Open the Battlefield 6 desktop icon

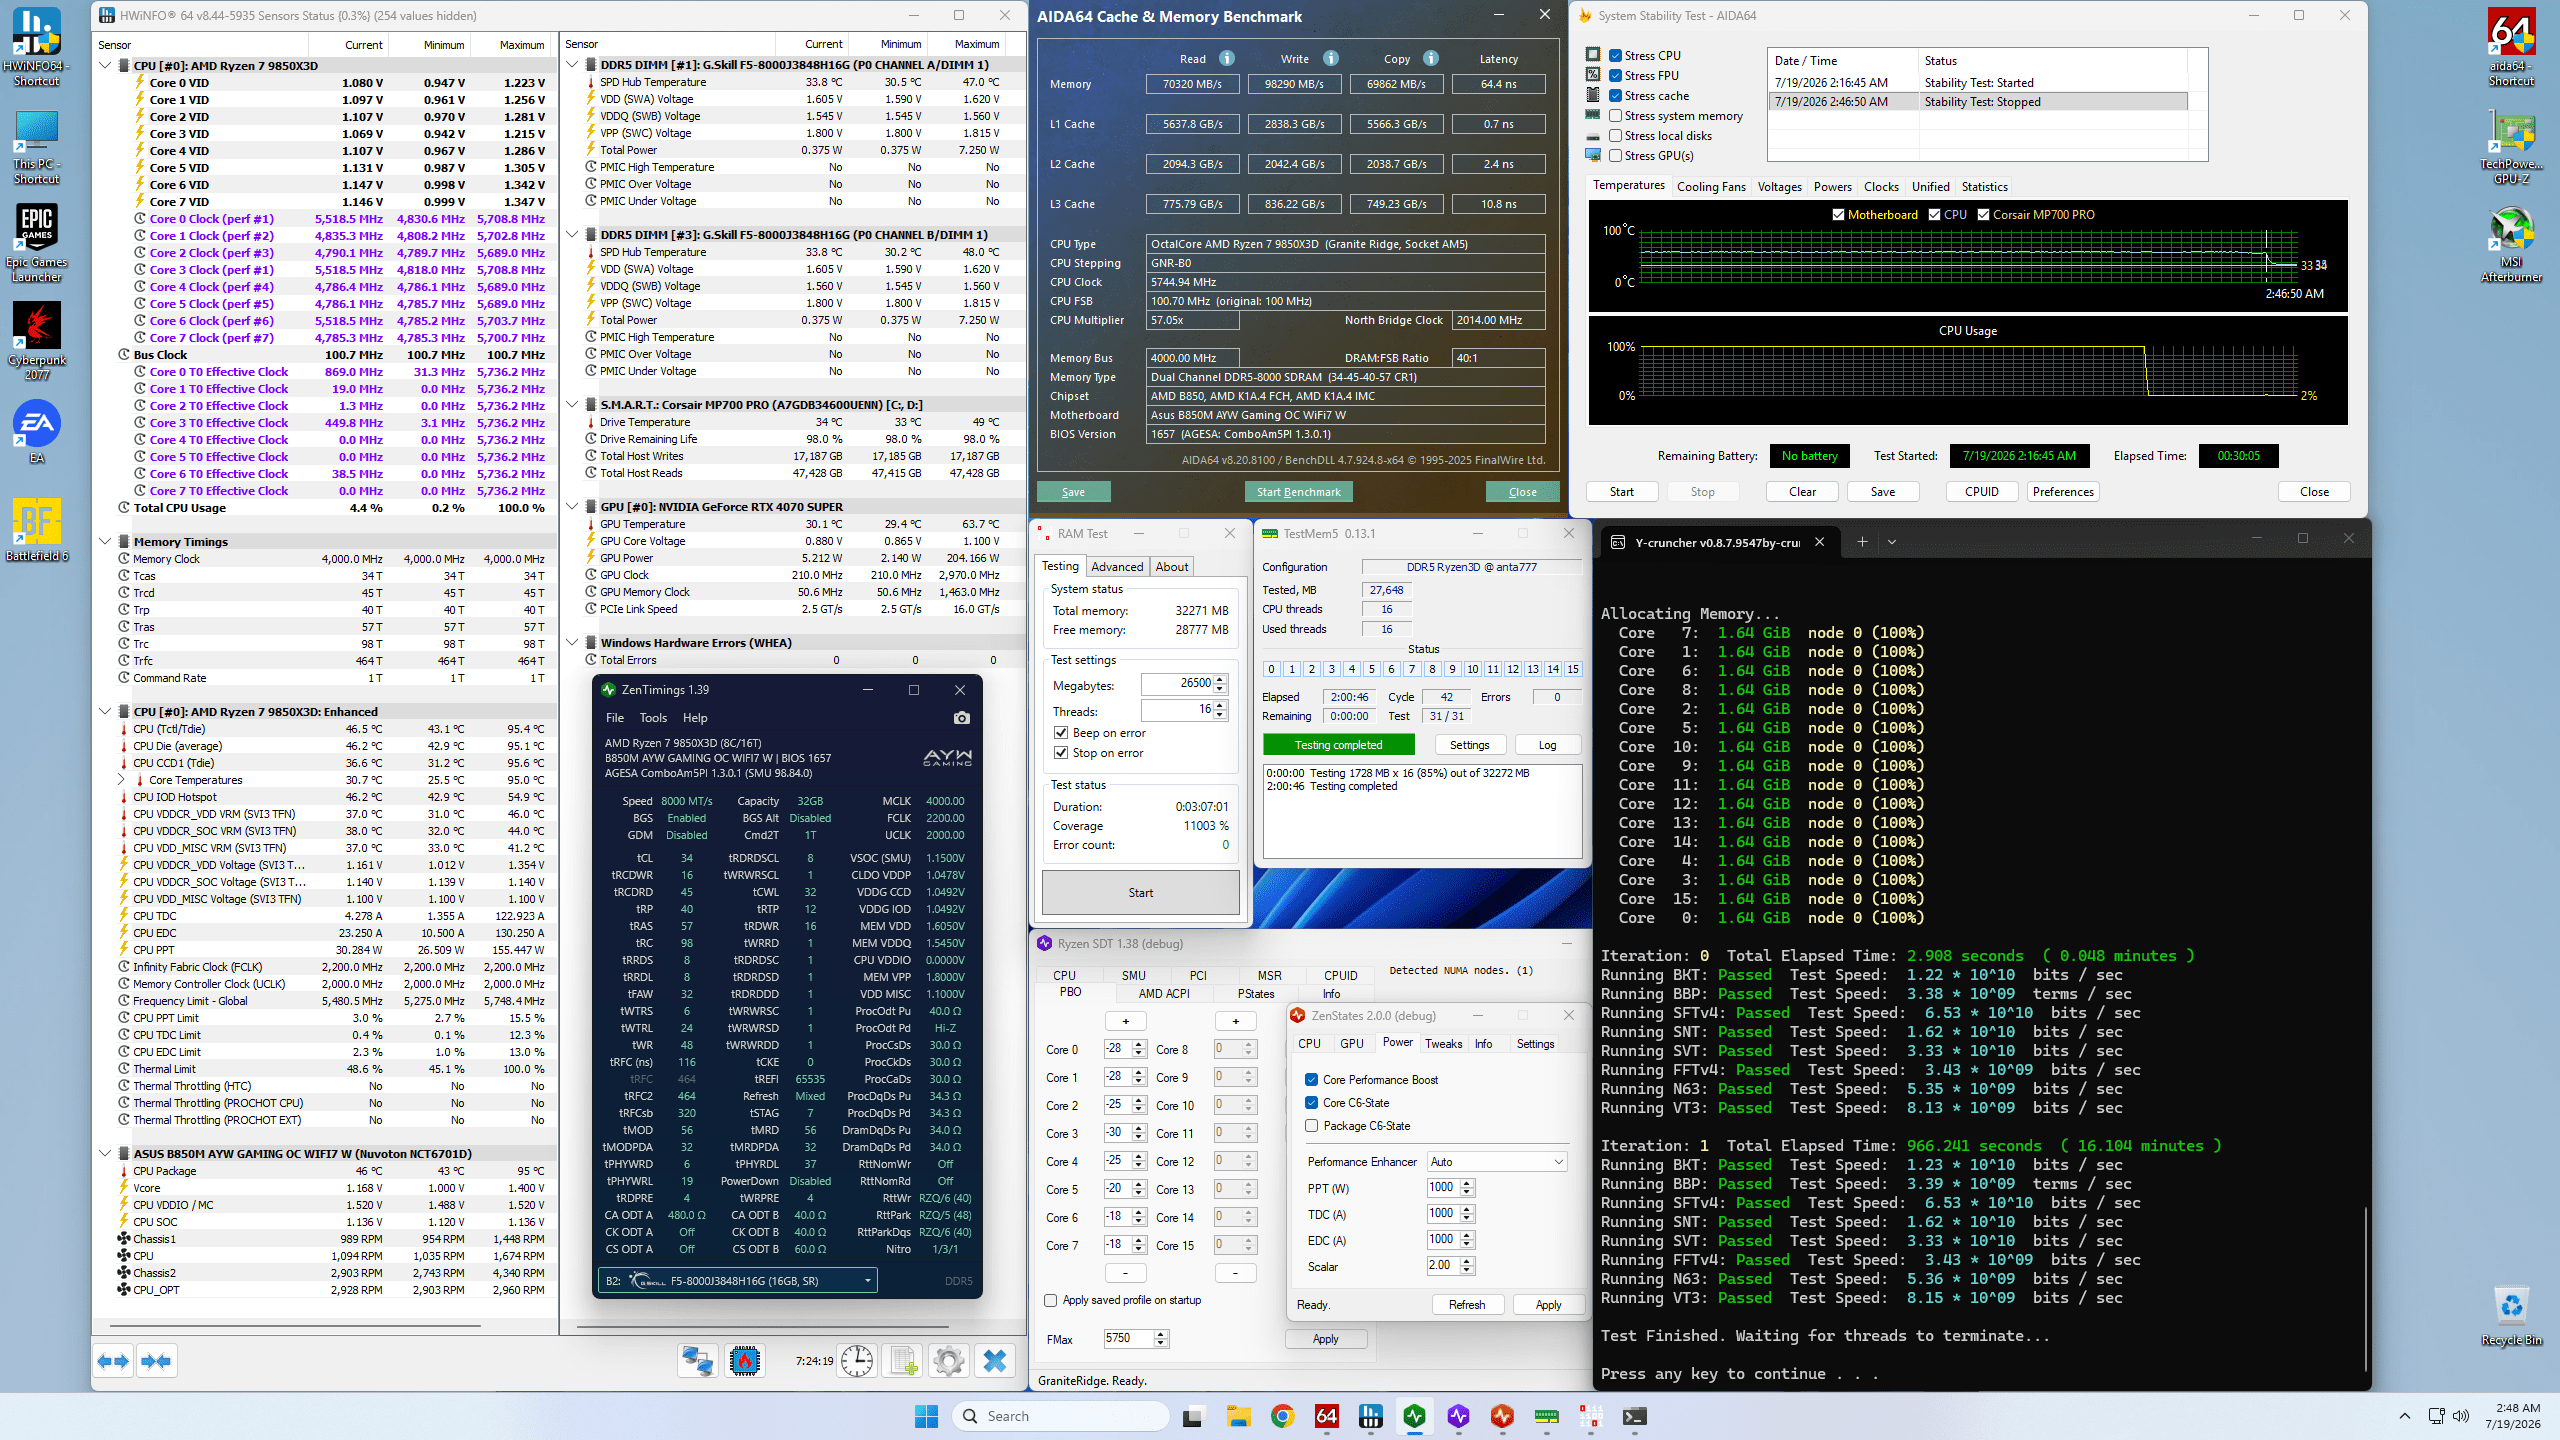(37, 529)
